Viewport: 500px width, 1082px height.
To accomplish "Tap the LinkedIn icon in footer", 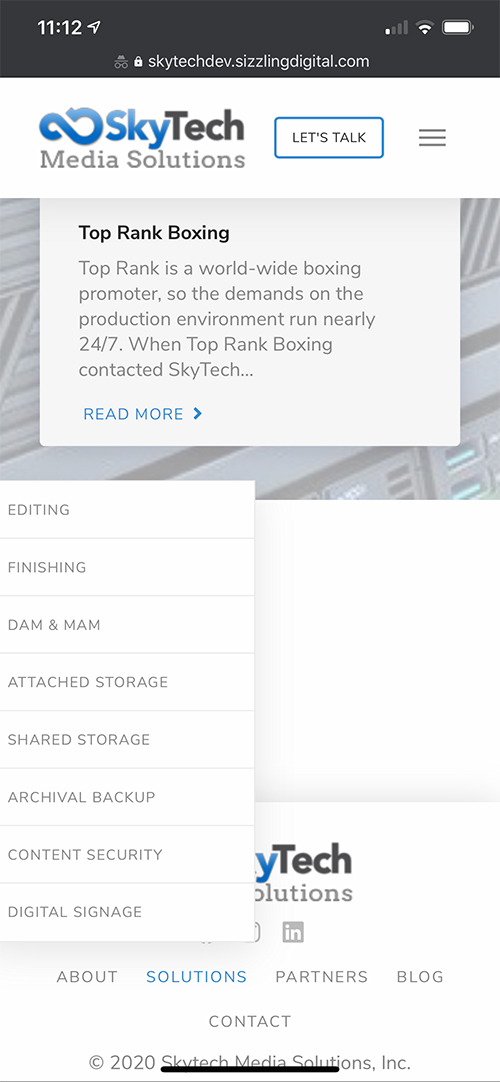I will tap(293, 932).
